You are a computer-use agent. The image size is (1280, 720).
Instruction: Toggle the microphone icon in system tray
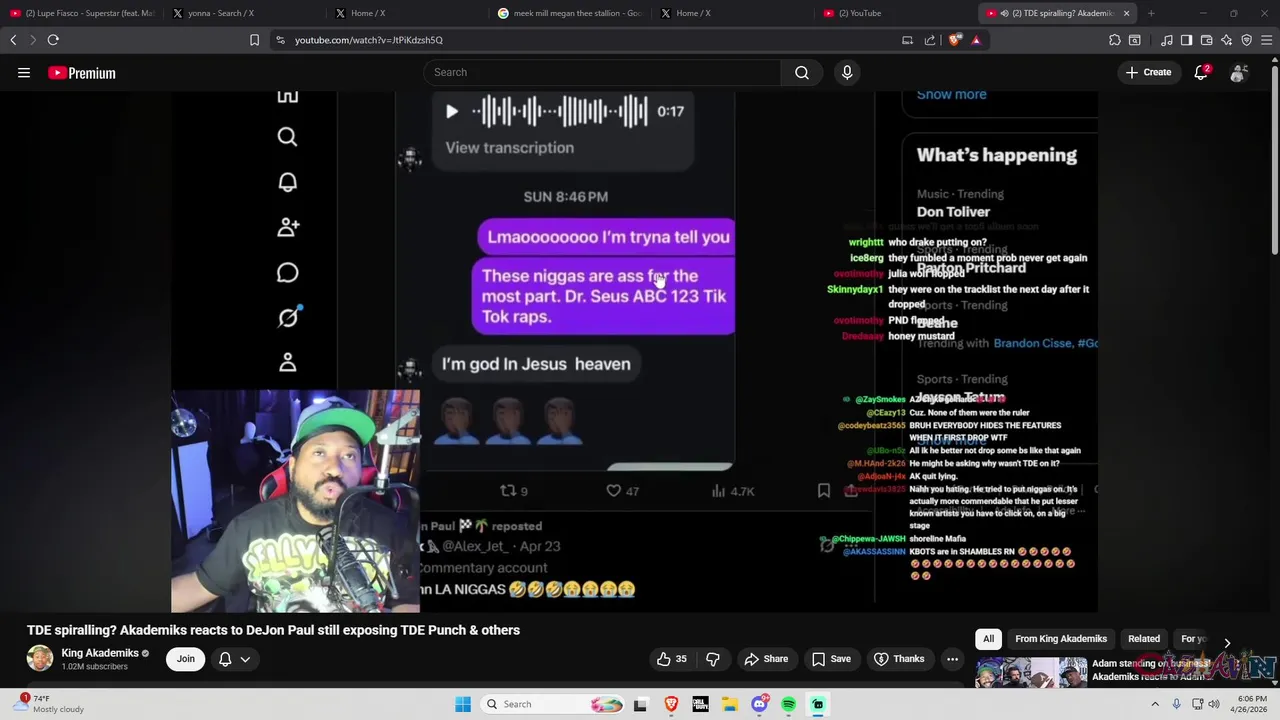1176,704
